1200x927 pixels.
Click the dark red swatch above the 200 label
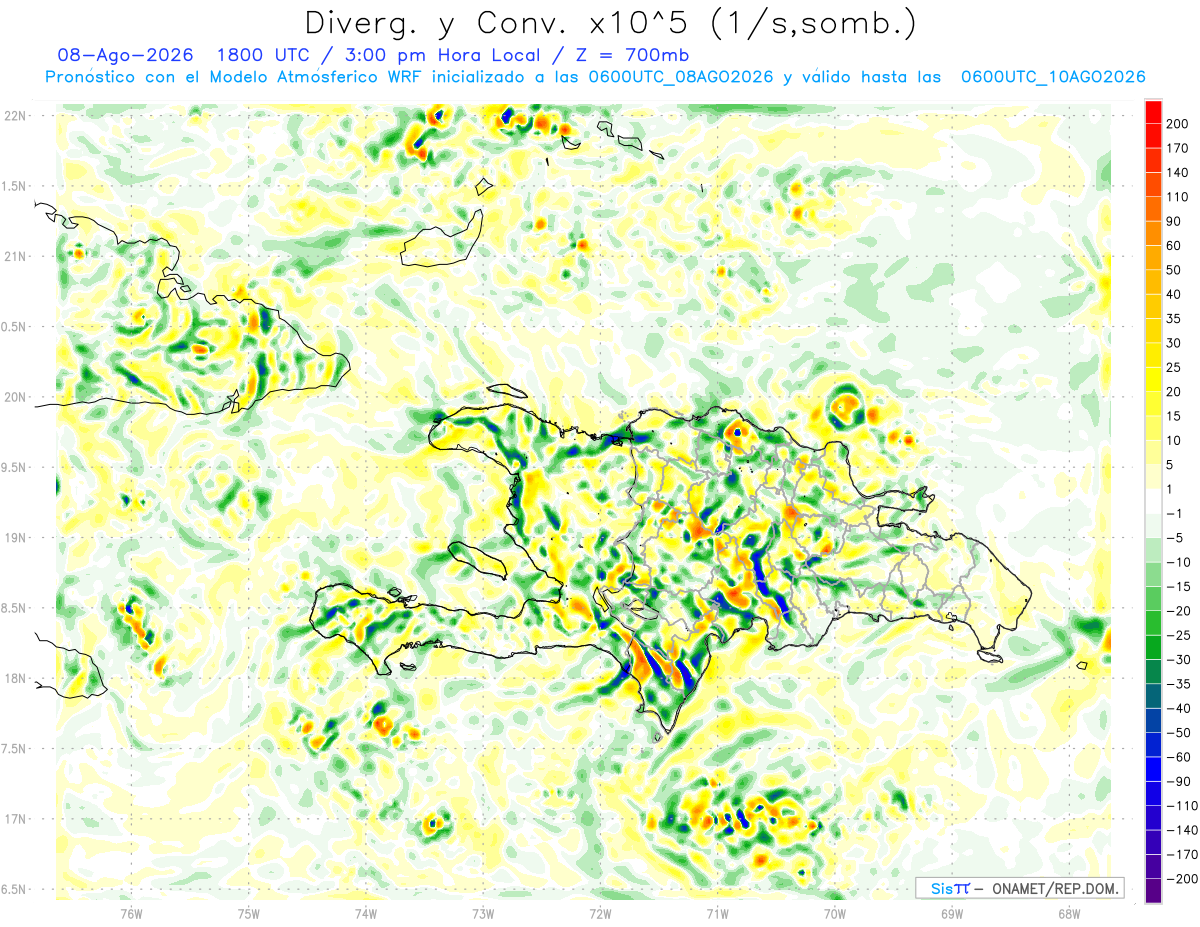click(1153, 111)
